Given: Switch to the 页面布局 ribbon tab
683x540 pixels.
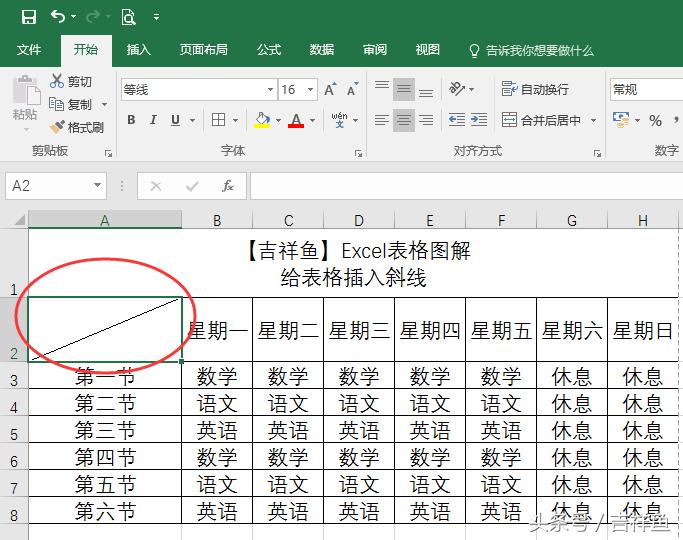Looking at the screenshot, I should pos(203,50).
